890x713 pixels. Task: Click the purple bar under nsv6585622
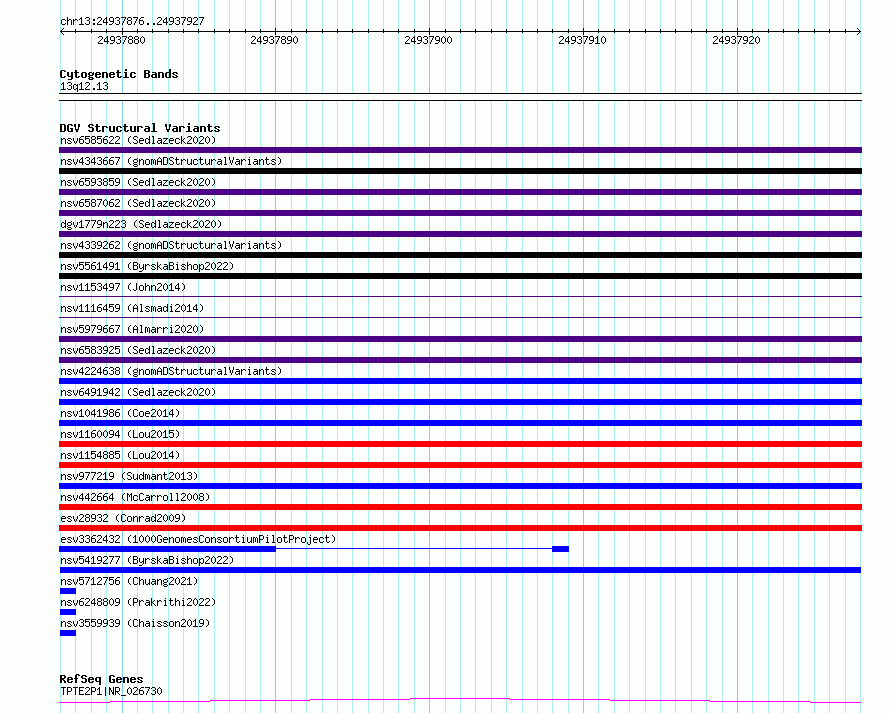coord(460,150)
